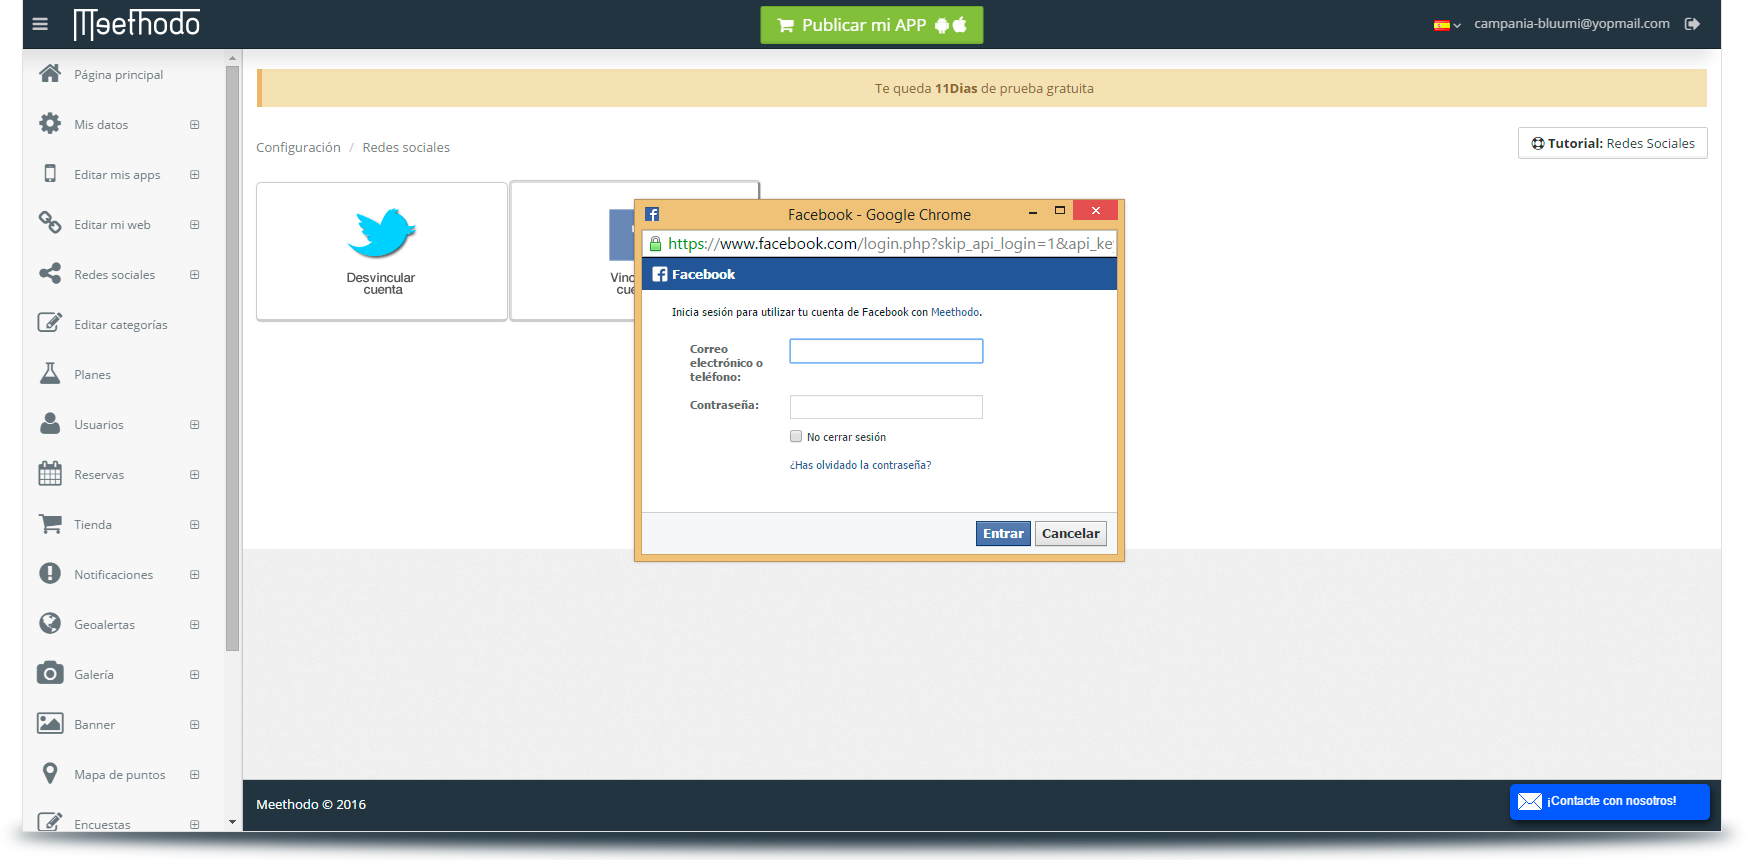Viewport: 1747px width, 860px height.
Task: Click the Cancelar button in Facebook popup
Action: coord(1070,533)
